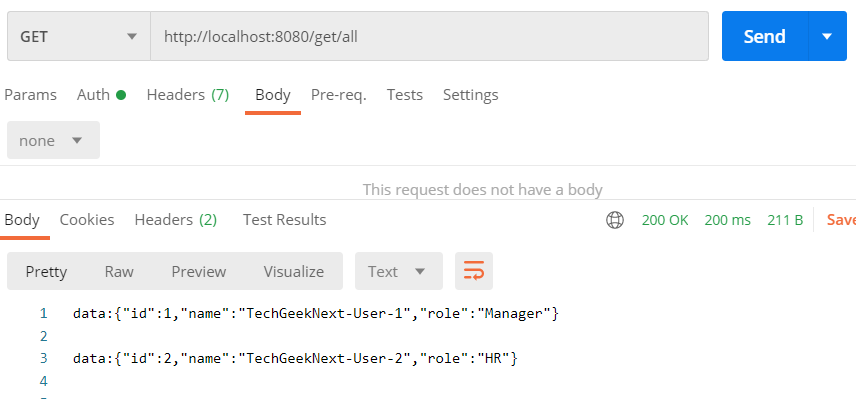Open the Text format dropdown
The image size is (856, 399).
coord(399,271)
